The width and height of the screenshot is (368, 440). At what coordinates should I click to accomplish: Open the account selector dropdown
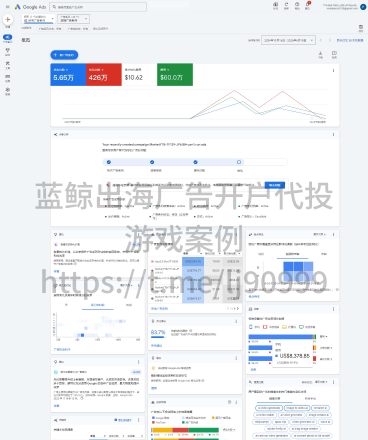tap(38, 19)
